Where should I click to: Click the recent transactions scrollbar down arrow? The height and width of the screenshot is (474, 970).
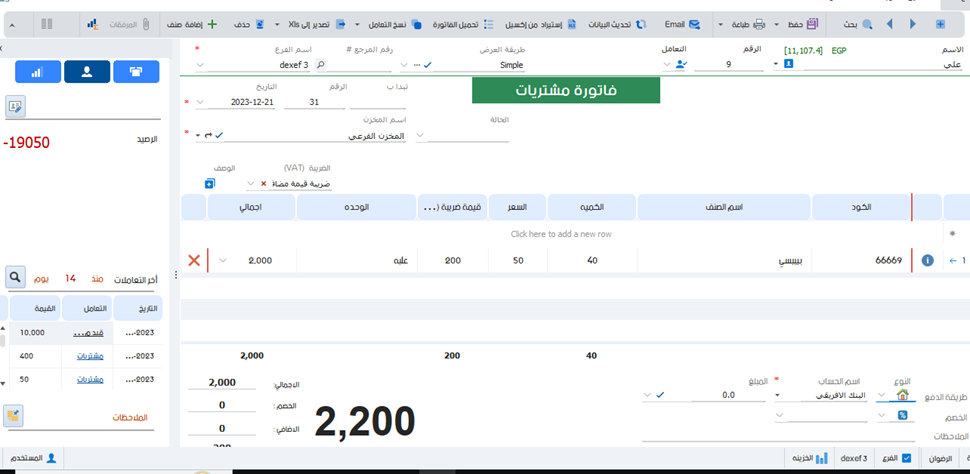(x=3, y=384)
